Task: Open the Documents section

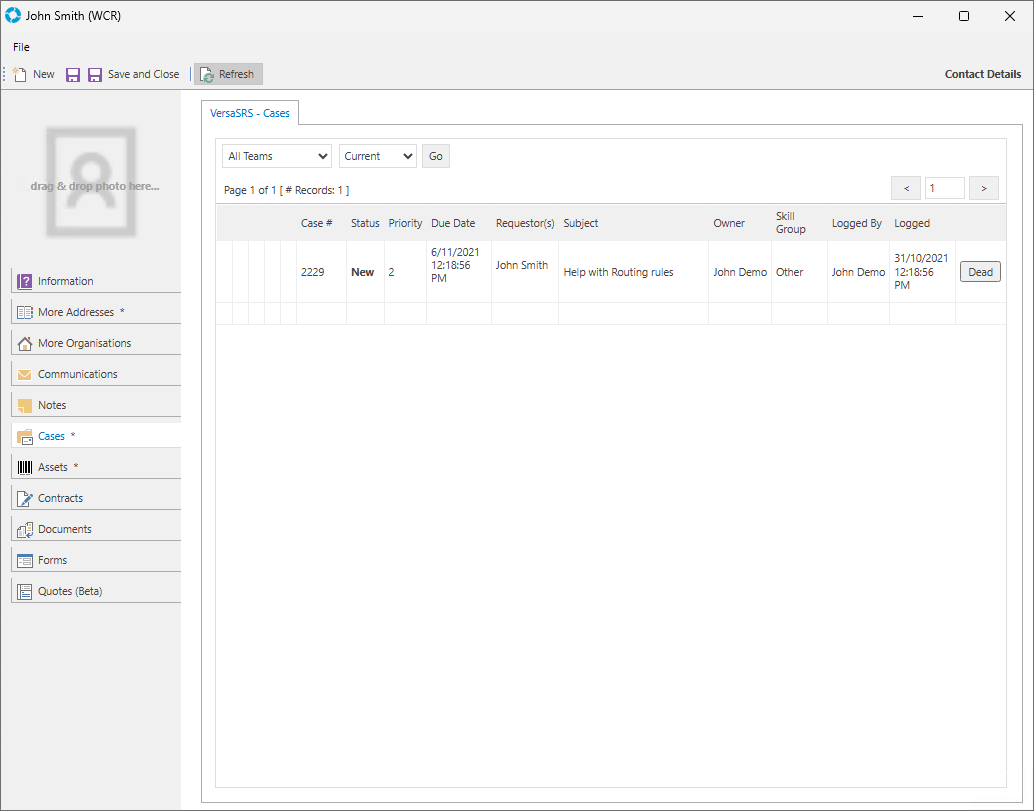Action: tap(64, 529)
